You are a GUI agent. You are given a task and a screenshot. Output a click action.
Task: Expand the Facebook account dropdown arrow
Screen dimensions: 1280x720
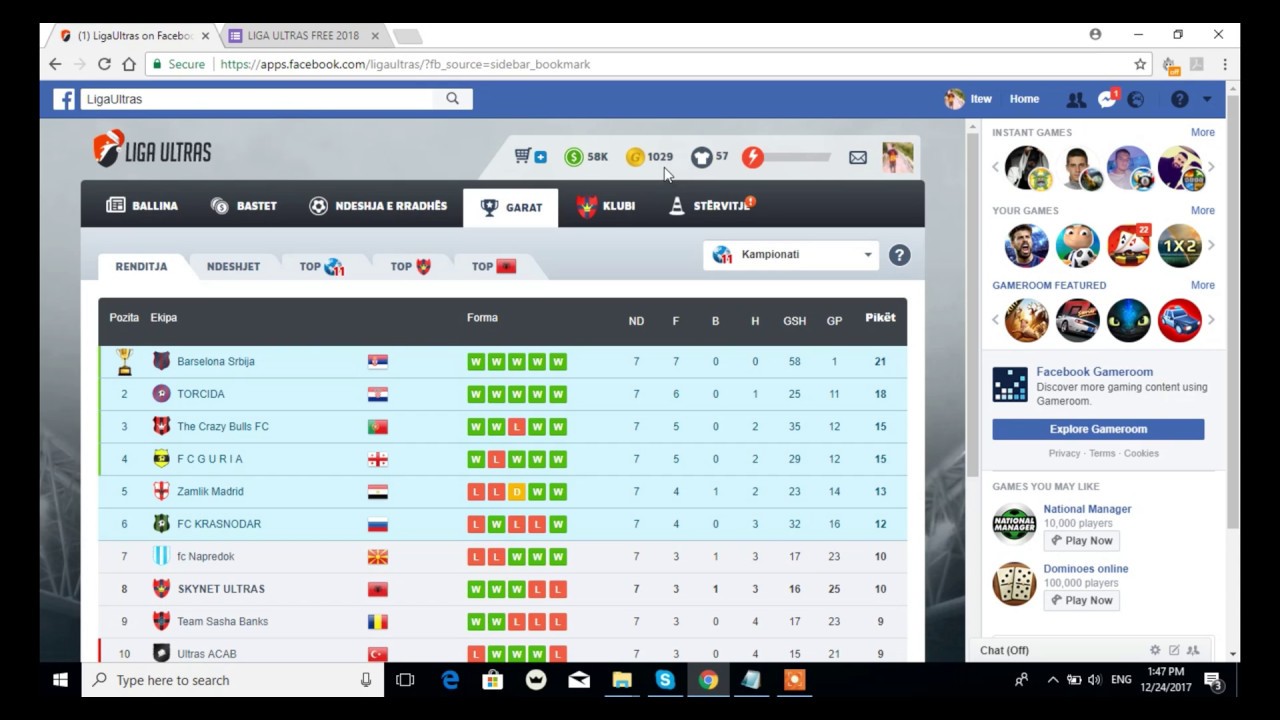tap(1207, 99)
